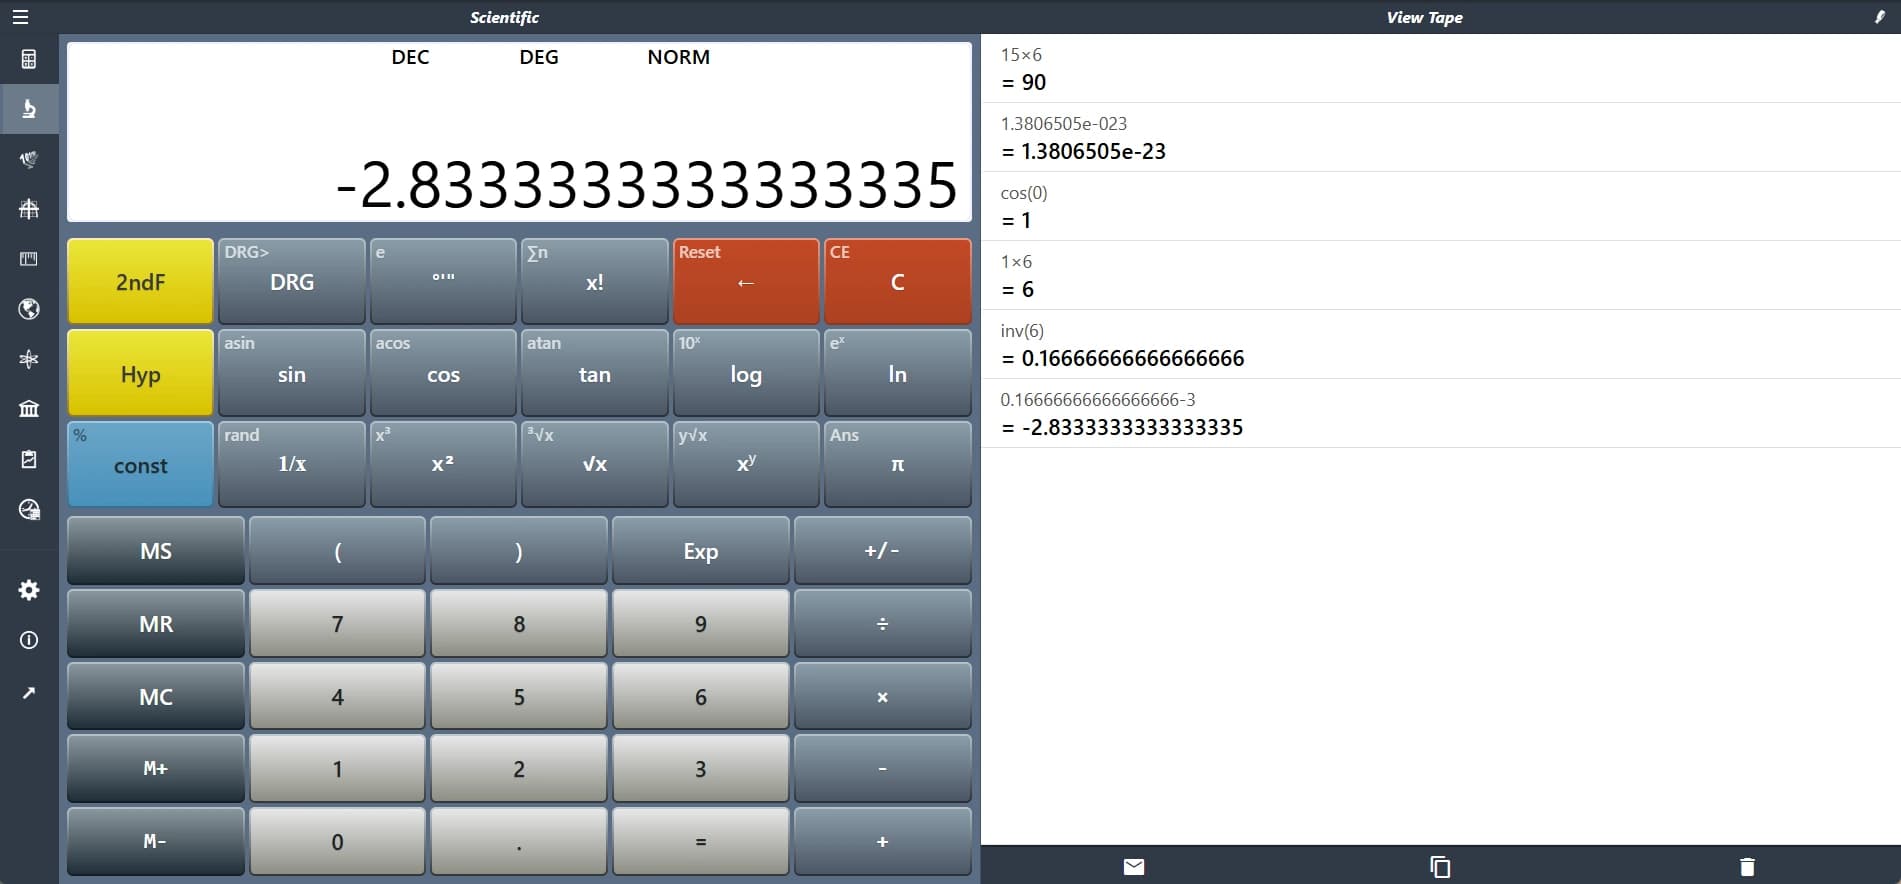The width and height of the screenshot is (1901, 884).
Task: Click the sin function key
Action: tap(292, 373)
